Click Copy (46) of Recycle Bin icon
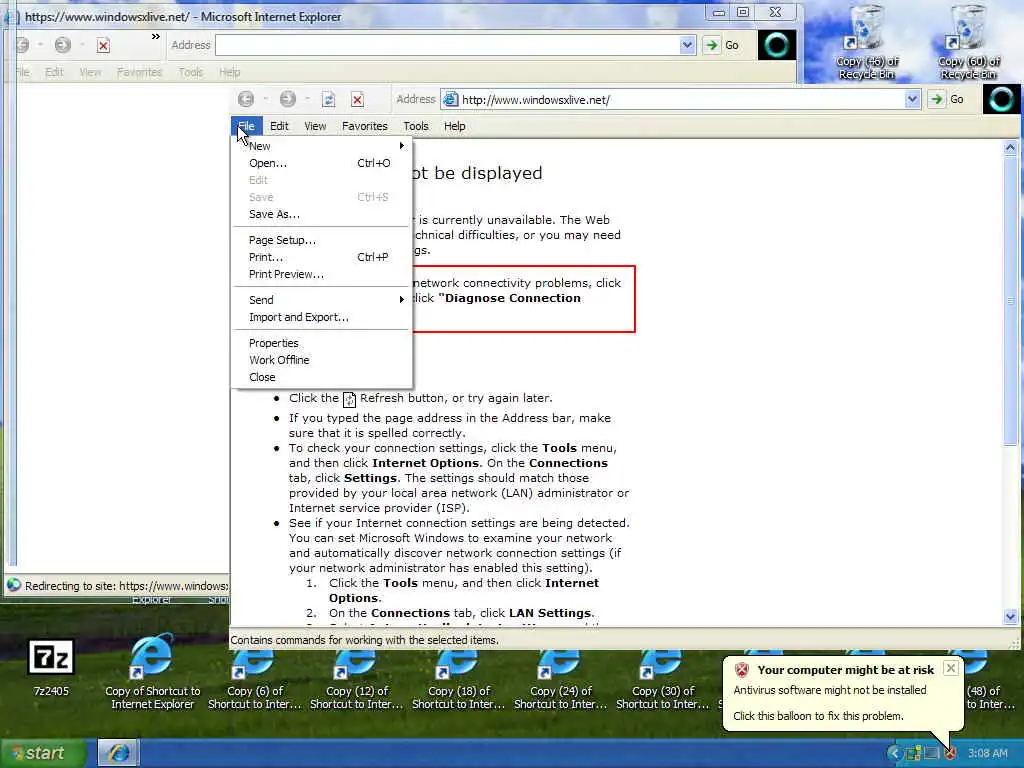The height and width of the screenshot is (768, 1024). (x=867, y=42)
